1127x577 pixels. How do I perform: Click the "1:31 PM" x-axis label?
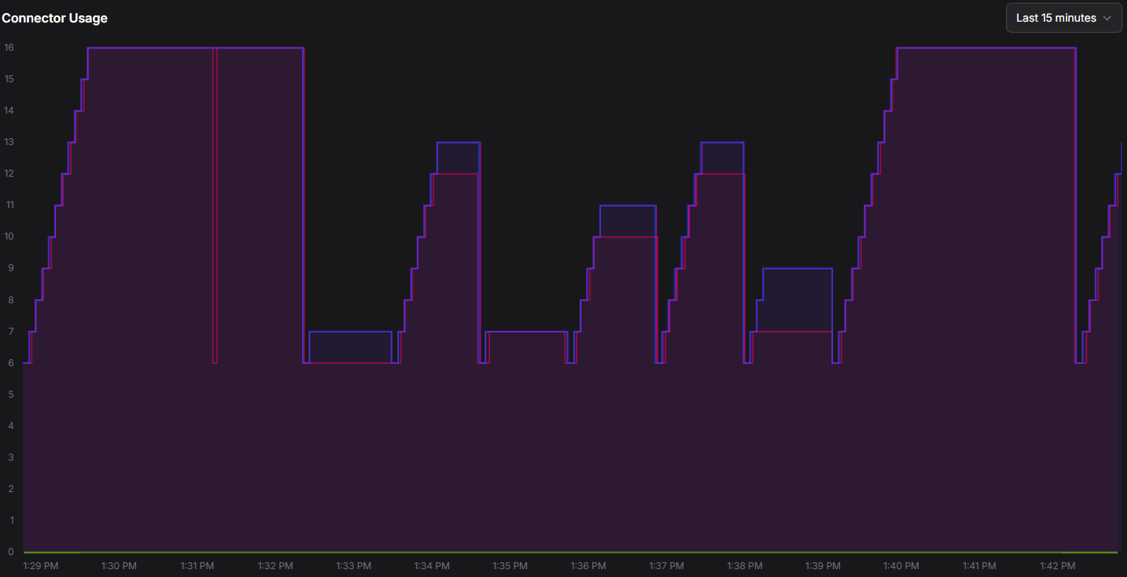[x=197, y=566]
